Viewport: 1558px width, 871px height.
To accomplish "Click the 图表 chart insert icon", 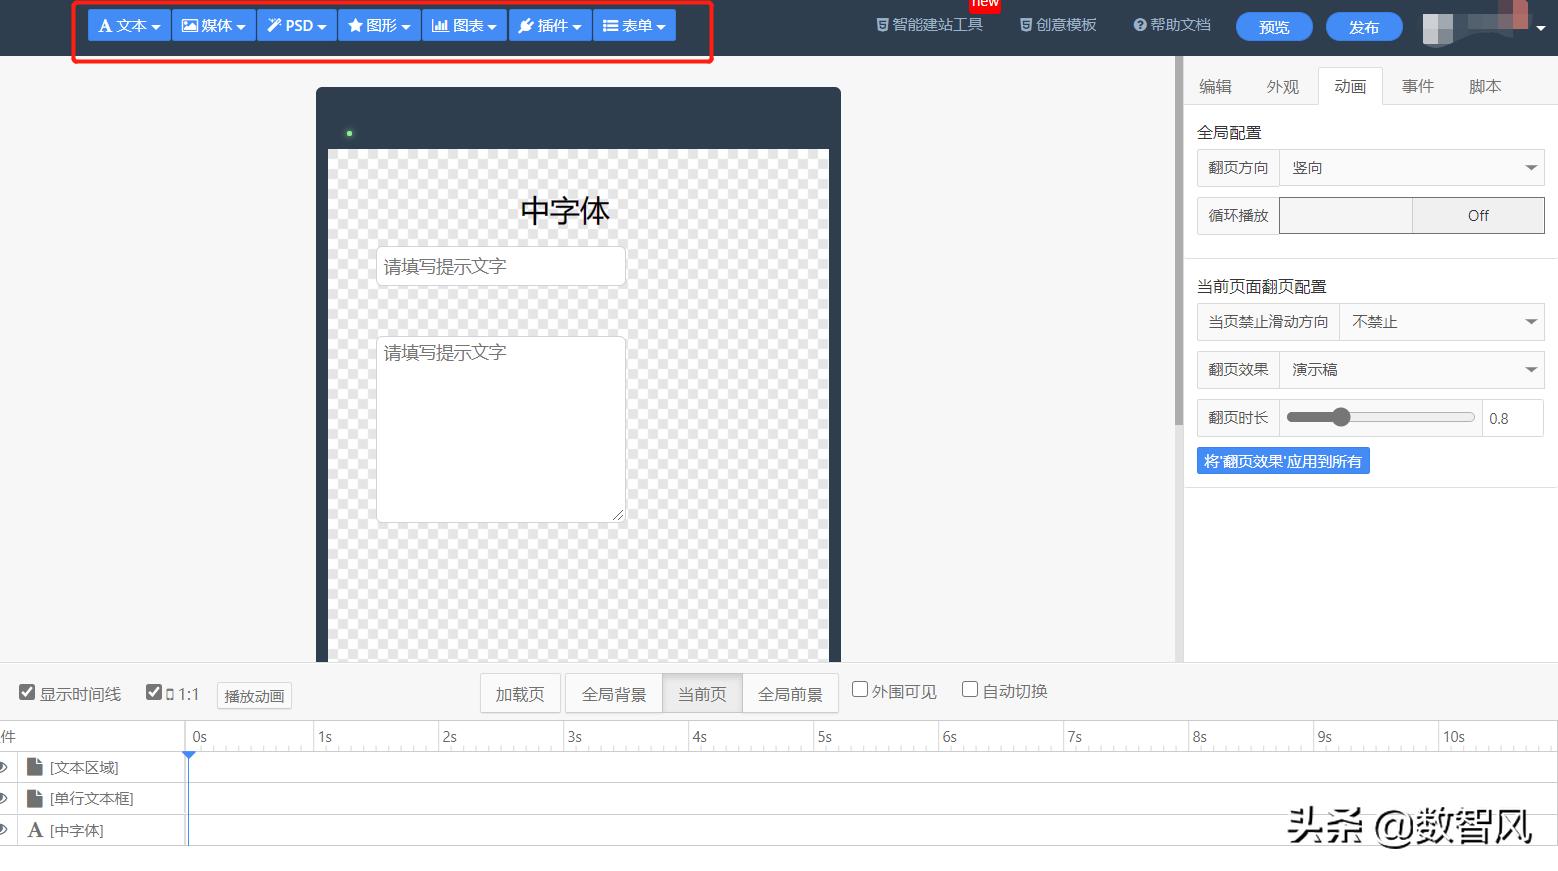I will coord(464,25).
